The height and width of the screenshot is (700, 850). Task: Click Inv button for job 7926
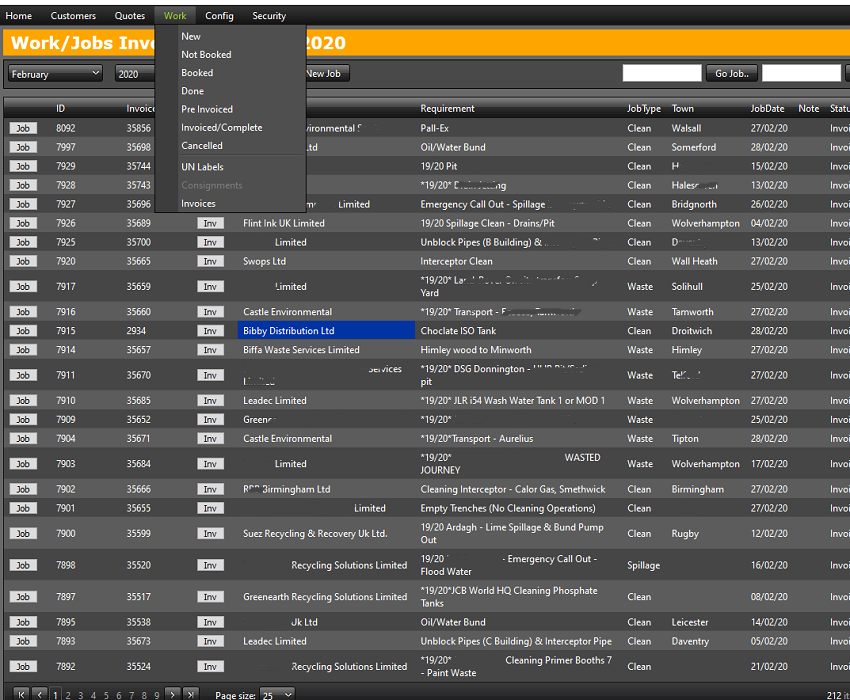(x=210, y=223)
